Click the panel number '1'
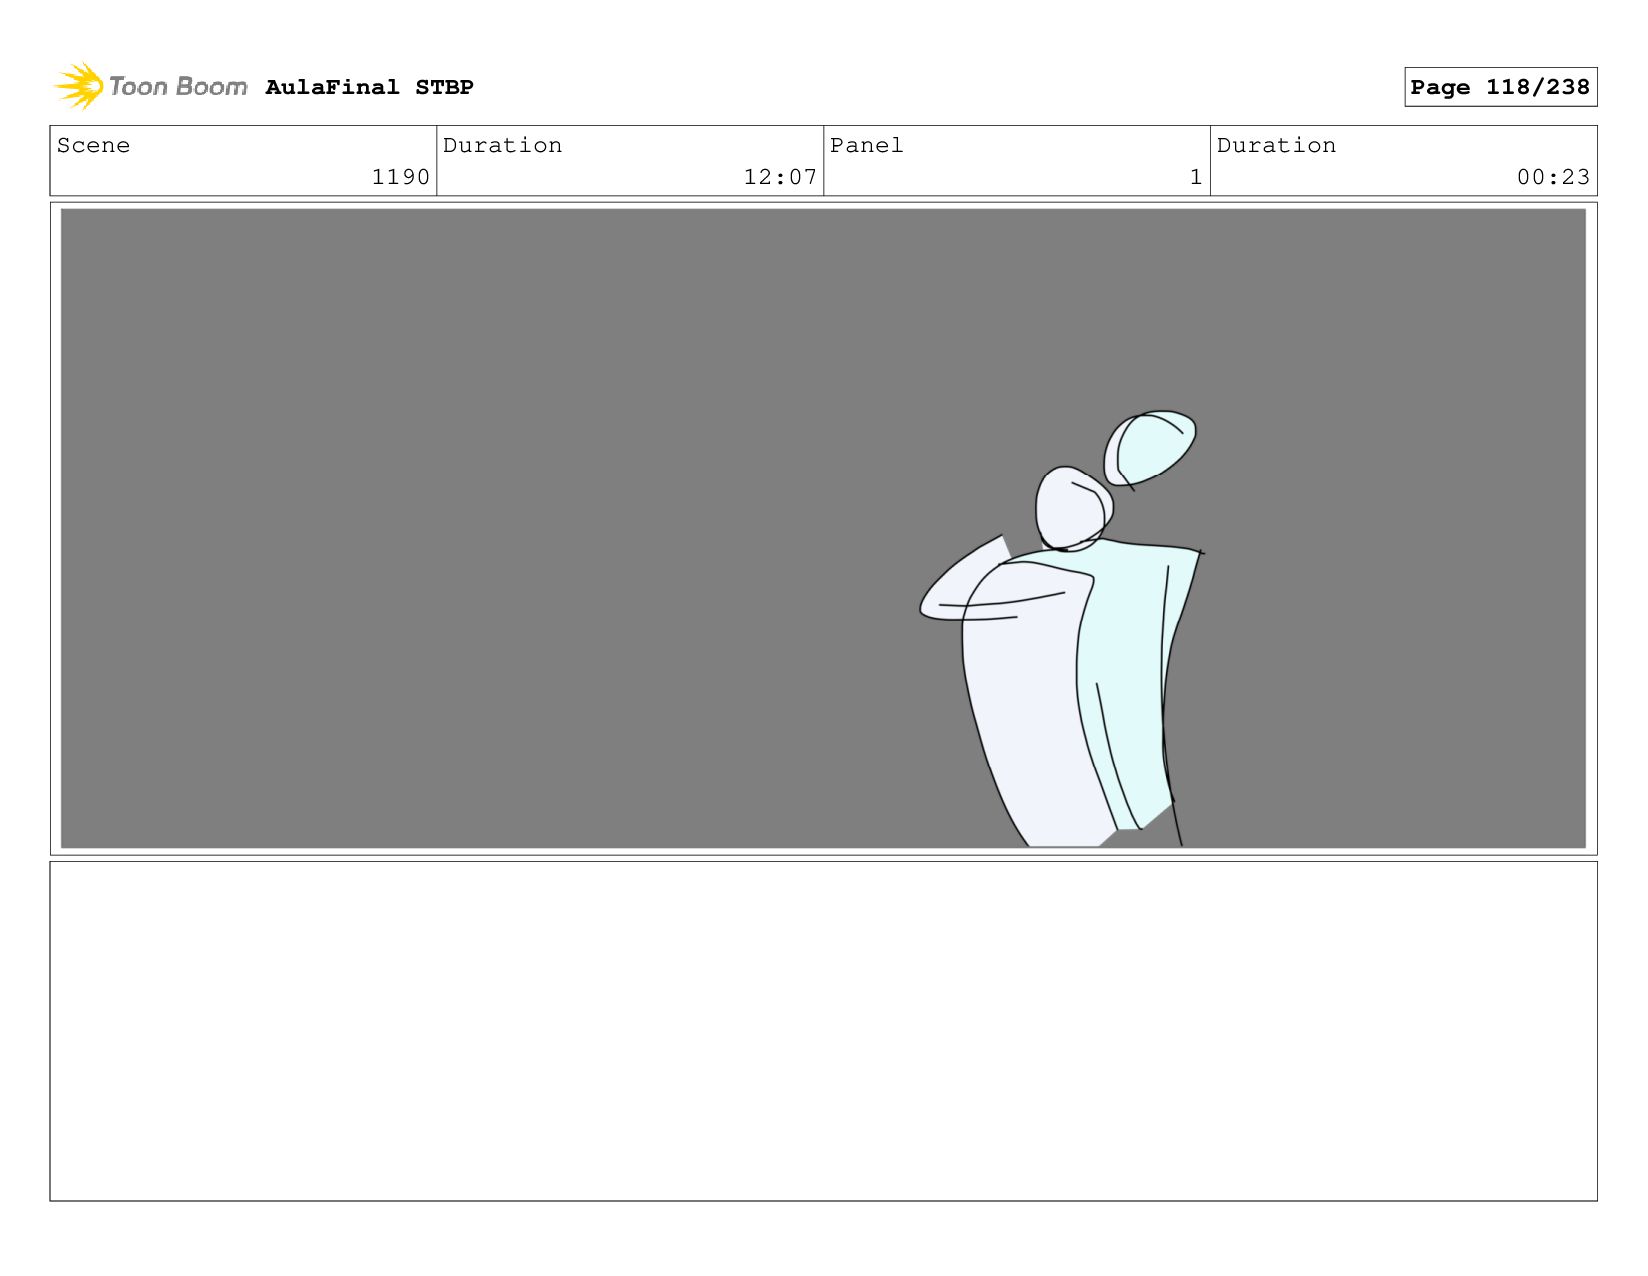This screenshot has height=1276, width=1648. point(1196,177)
